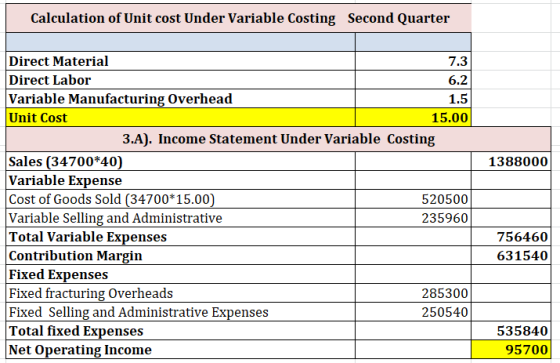
Task: Click the yellow 'Unit Cost' label cell
Action: 181,118
